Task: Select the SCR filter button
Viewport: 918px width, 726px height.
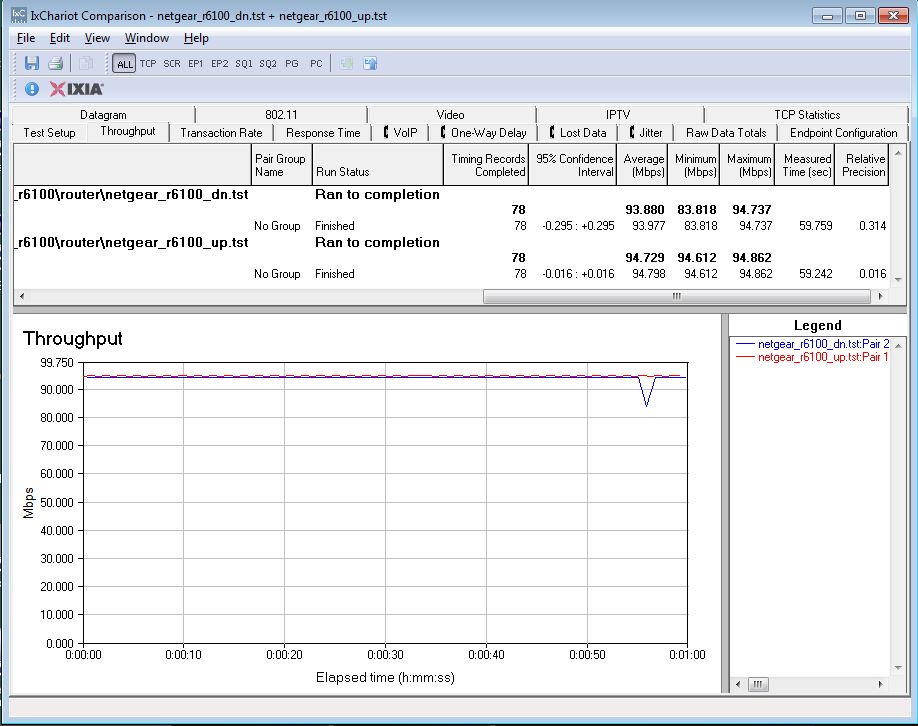Action: tap(172, 63)
